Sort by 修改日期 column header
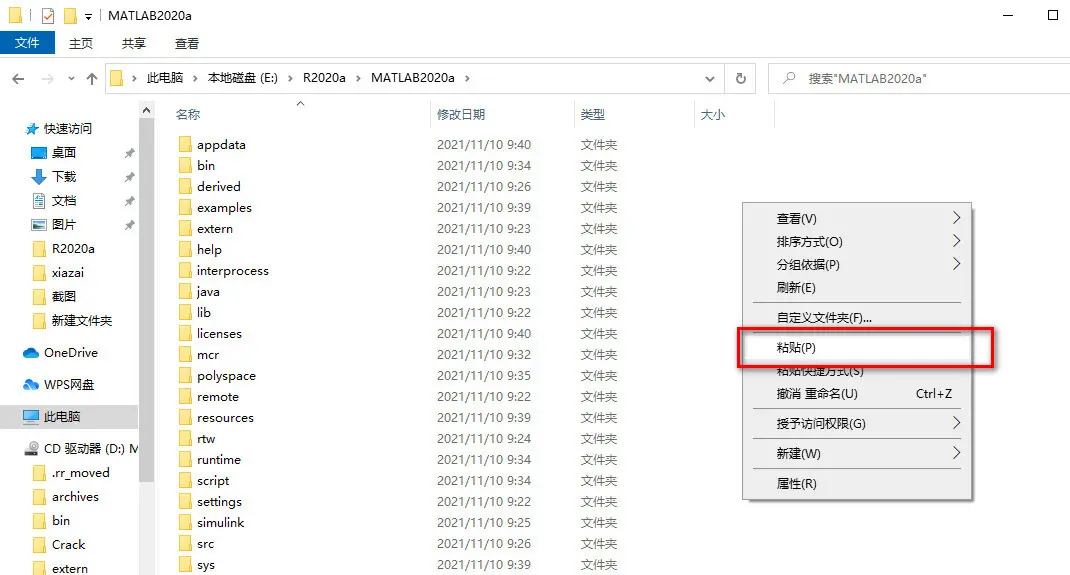1070x575 pixels. tap(461, 115)
